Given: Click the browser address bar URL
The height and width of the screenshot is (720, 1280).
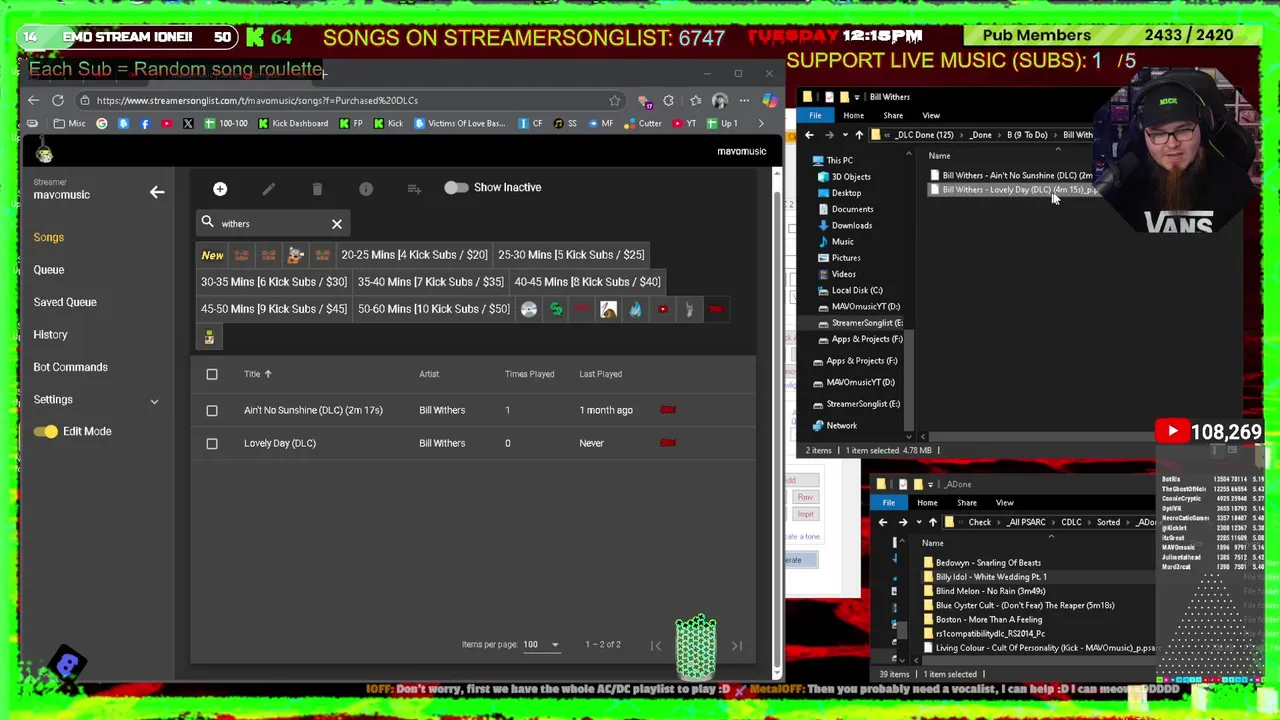Looking at the screenshot, I should pyautogui.click(x=257, y=100).
